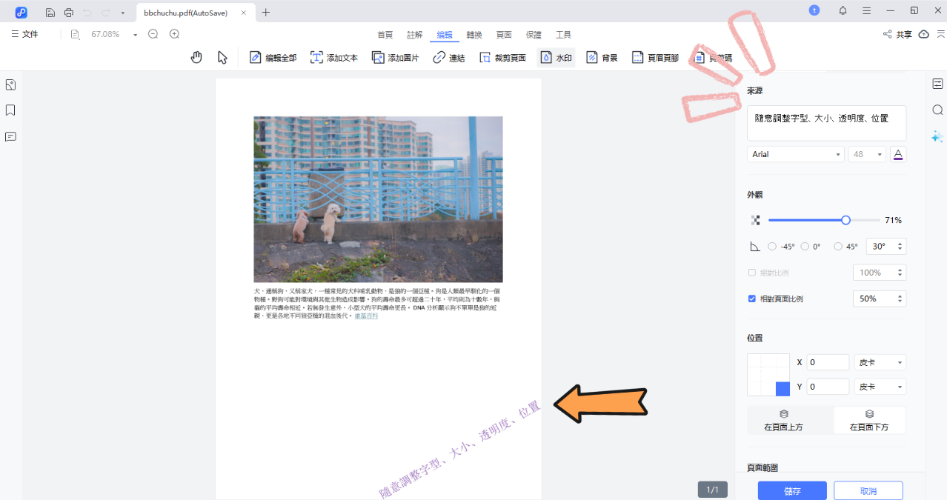
Task: Switch to the Convert (轉換) tab
Action: (x=474, y=35)
